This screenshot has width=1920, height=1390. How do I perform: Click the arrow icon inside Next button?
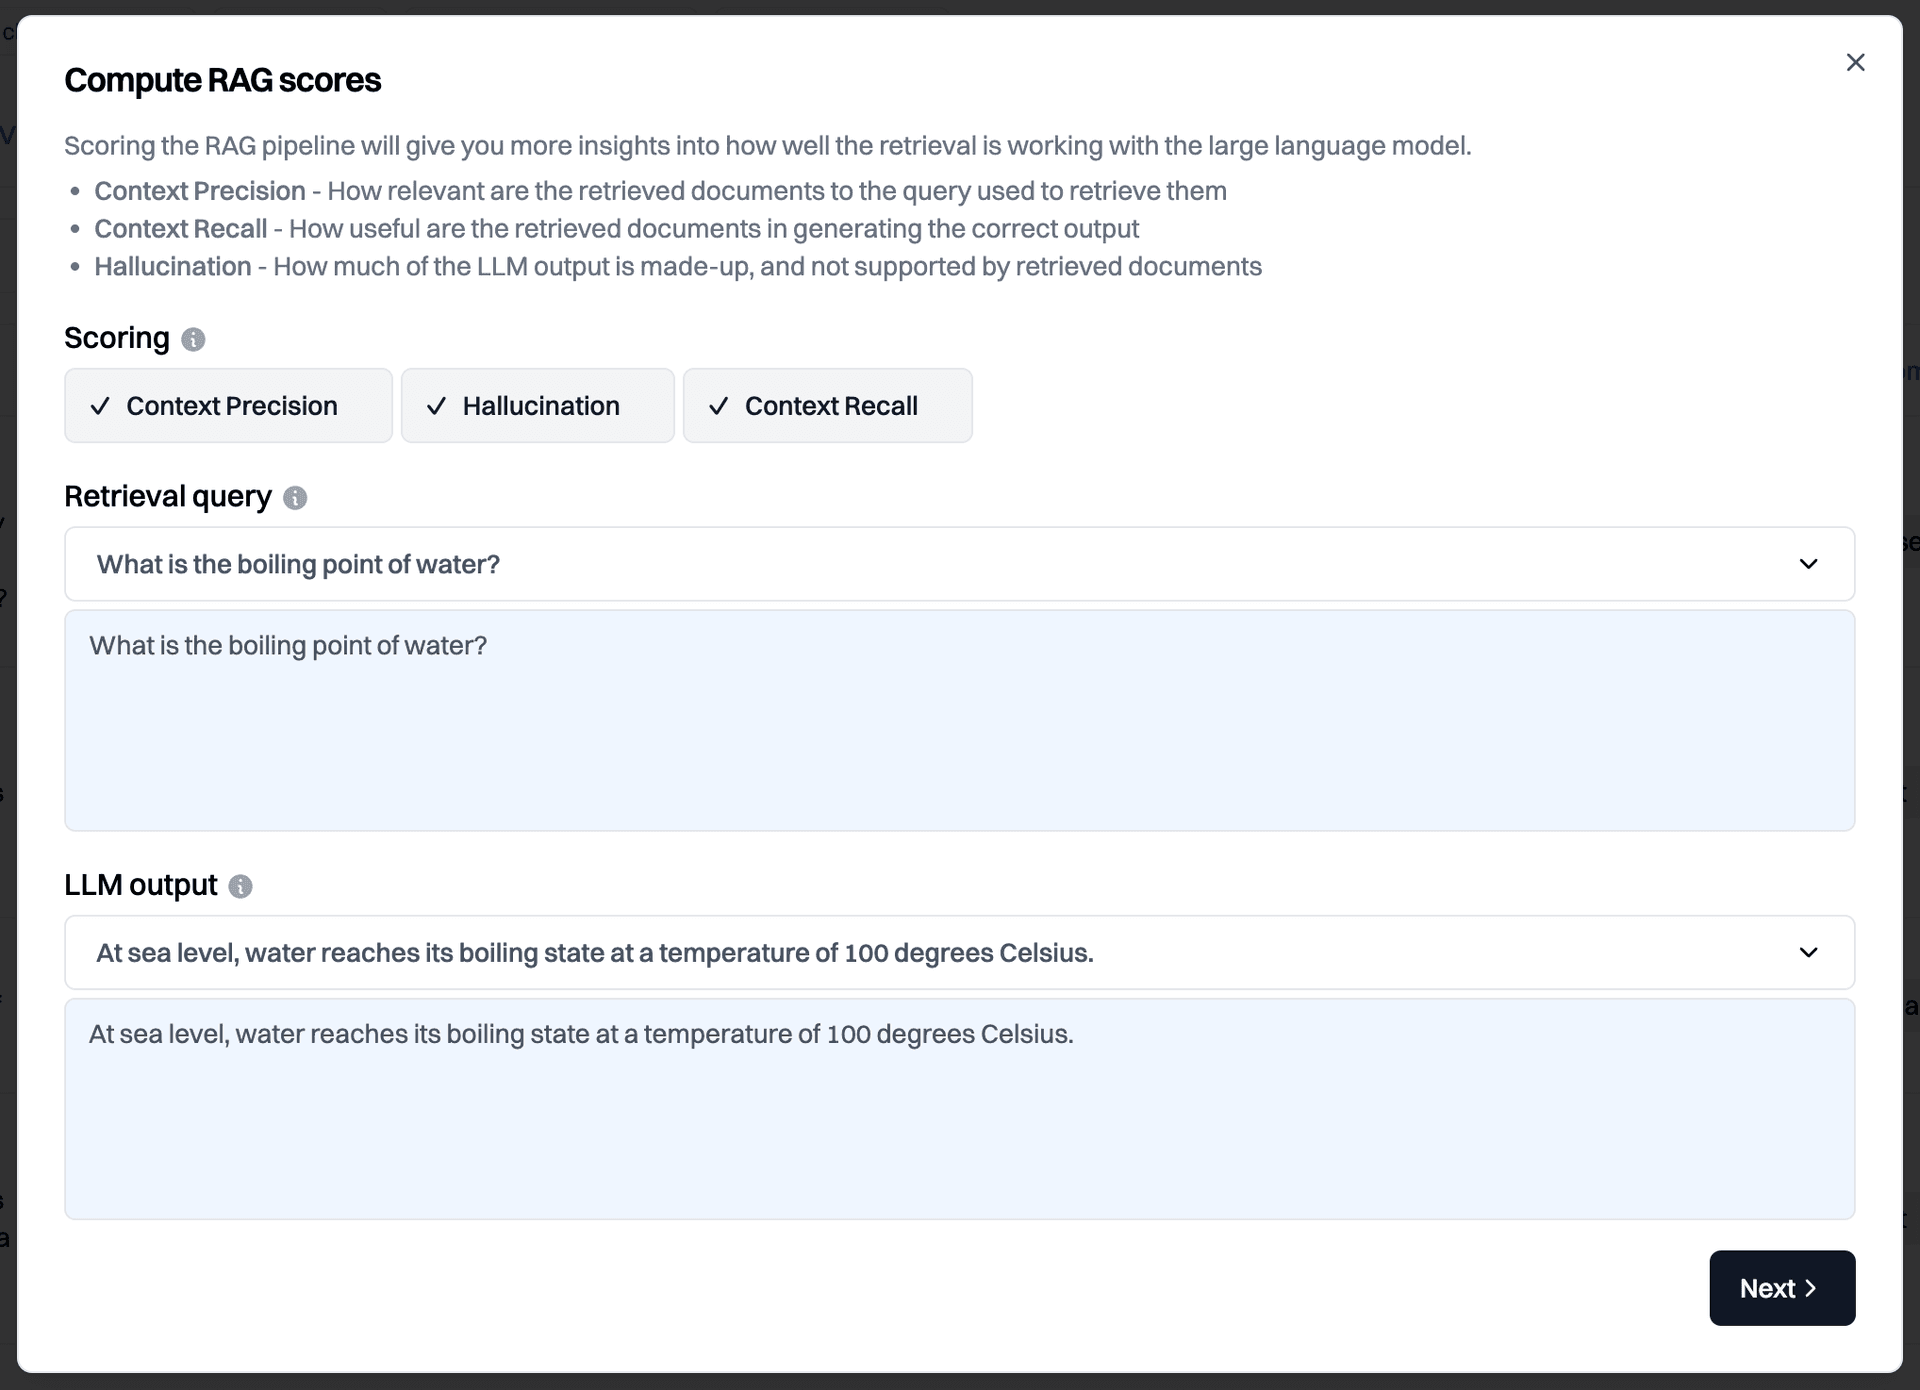(x=1810, y=1288)
